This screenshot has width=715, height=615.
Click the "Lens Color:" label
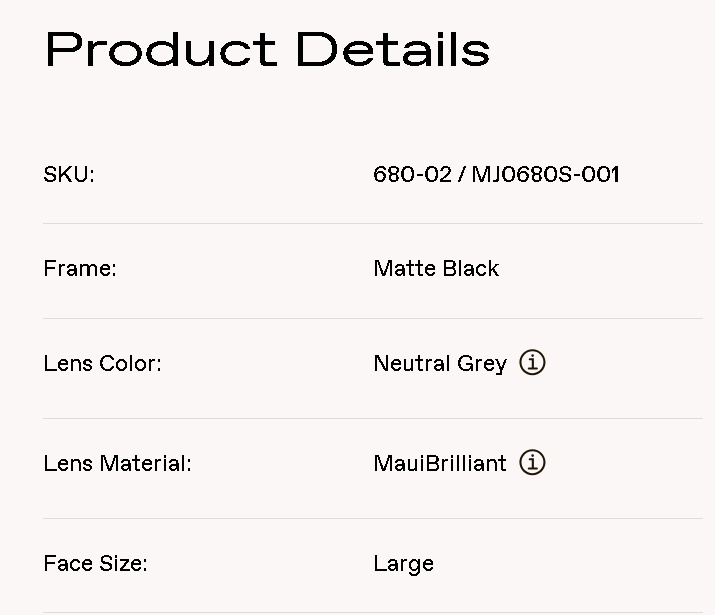(x=102, y=363)
